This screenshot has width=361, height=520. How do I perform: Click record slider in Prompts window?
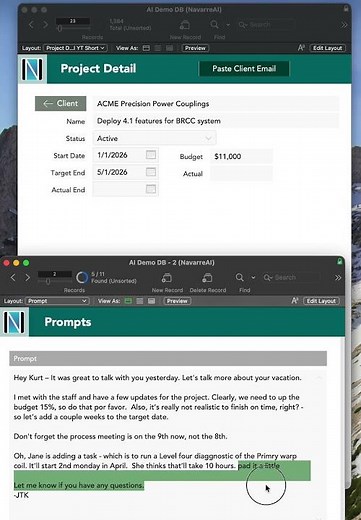(x=48, y=282)
